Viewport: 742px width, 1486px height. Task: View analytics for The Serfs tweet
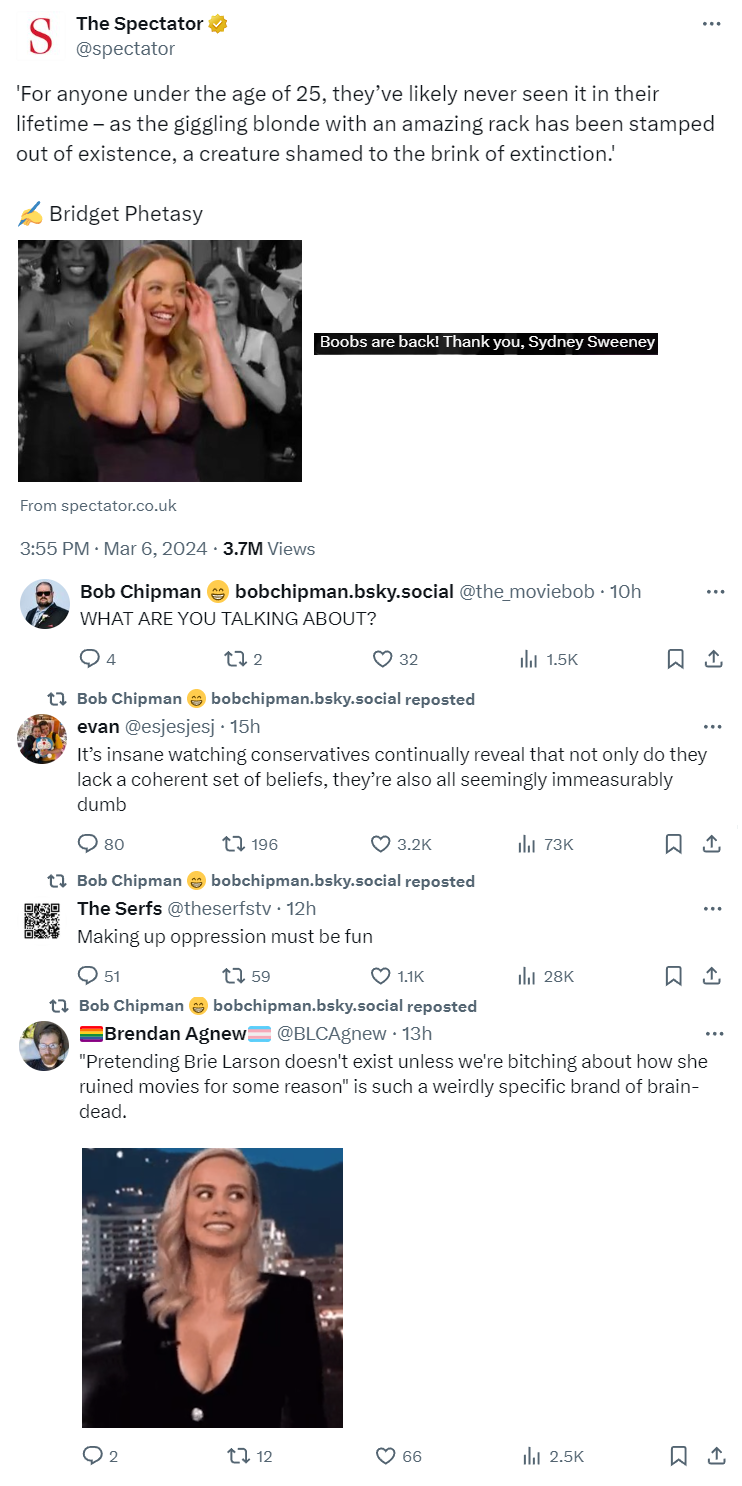[527, 975]
